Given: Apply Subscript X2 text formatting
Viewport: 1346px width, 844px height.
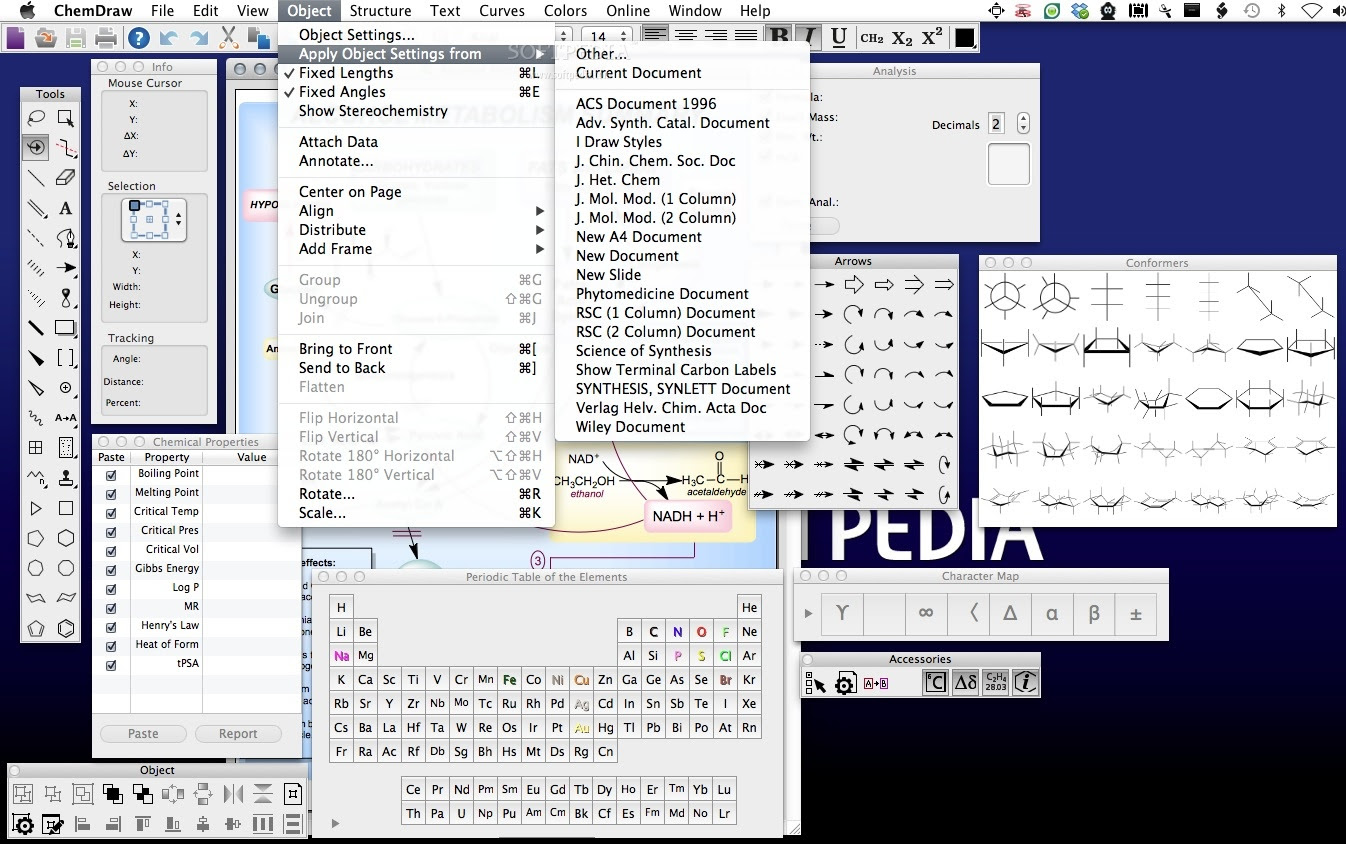Looking at the screenshot, I should click(x=902, y=38).
